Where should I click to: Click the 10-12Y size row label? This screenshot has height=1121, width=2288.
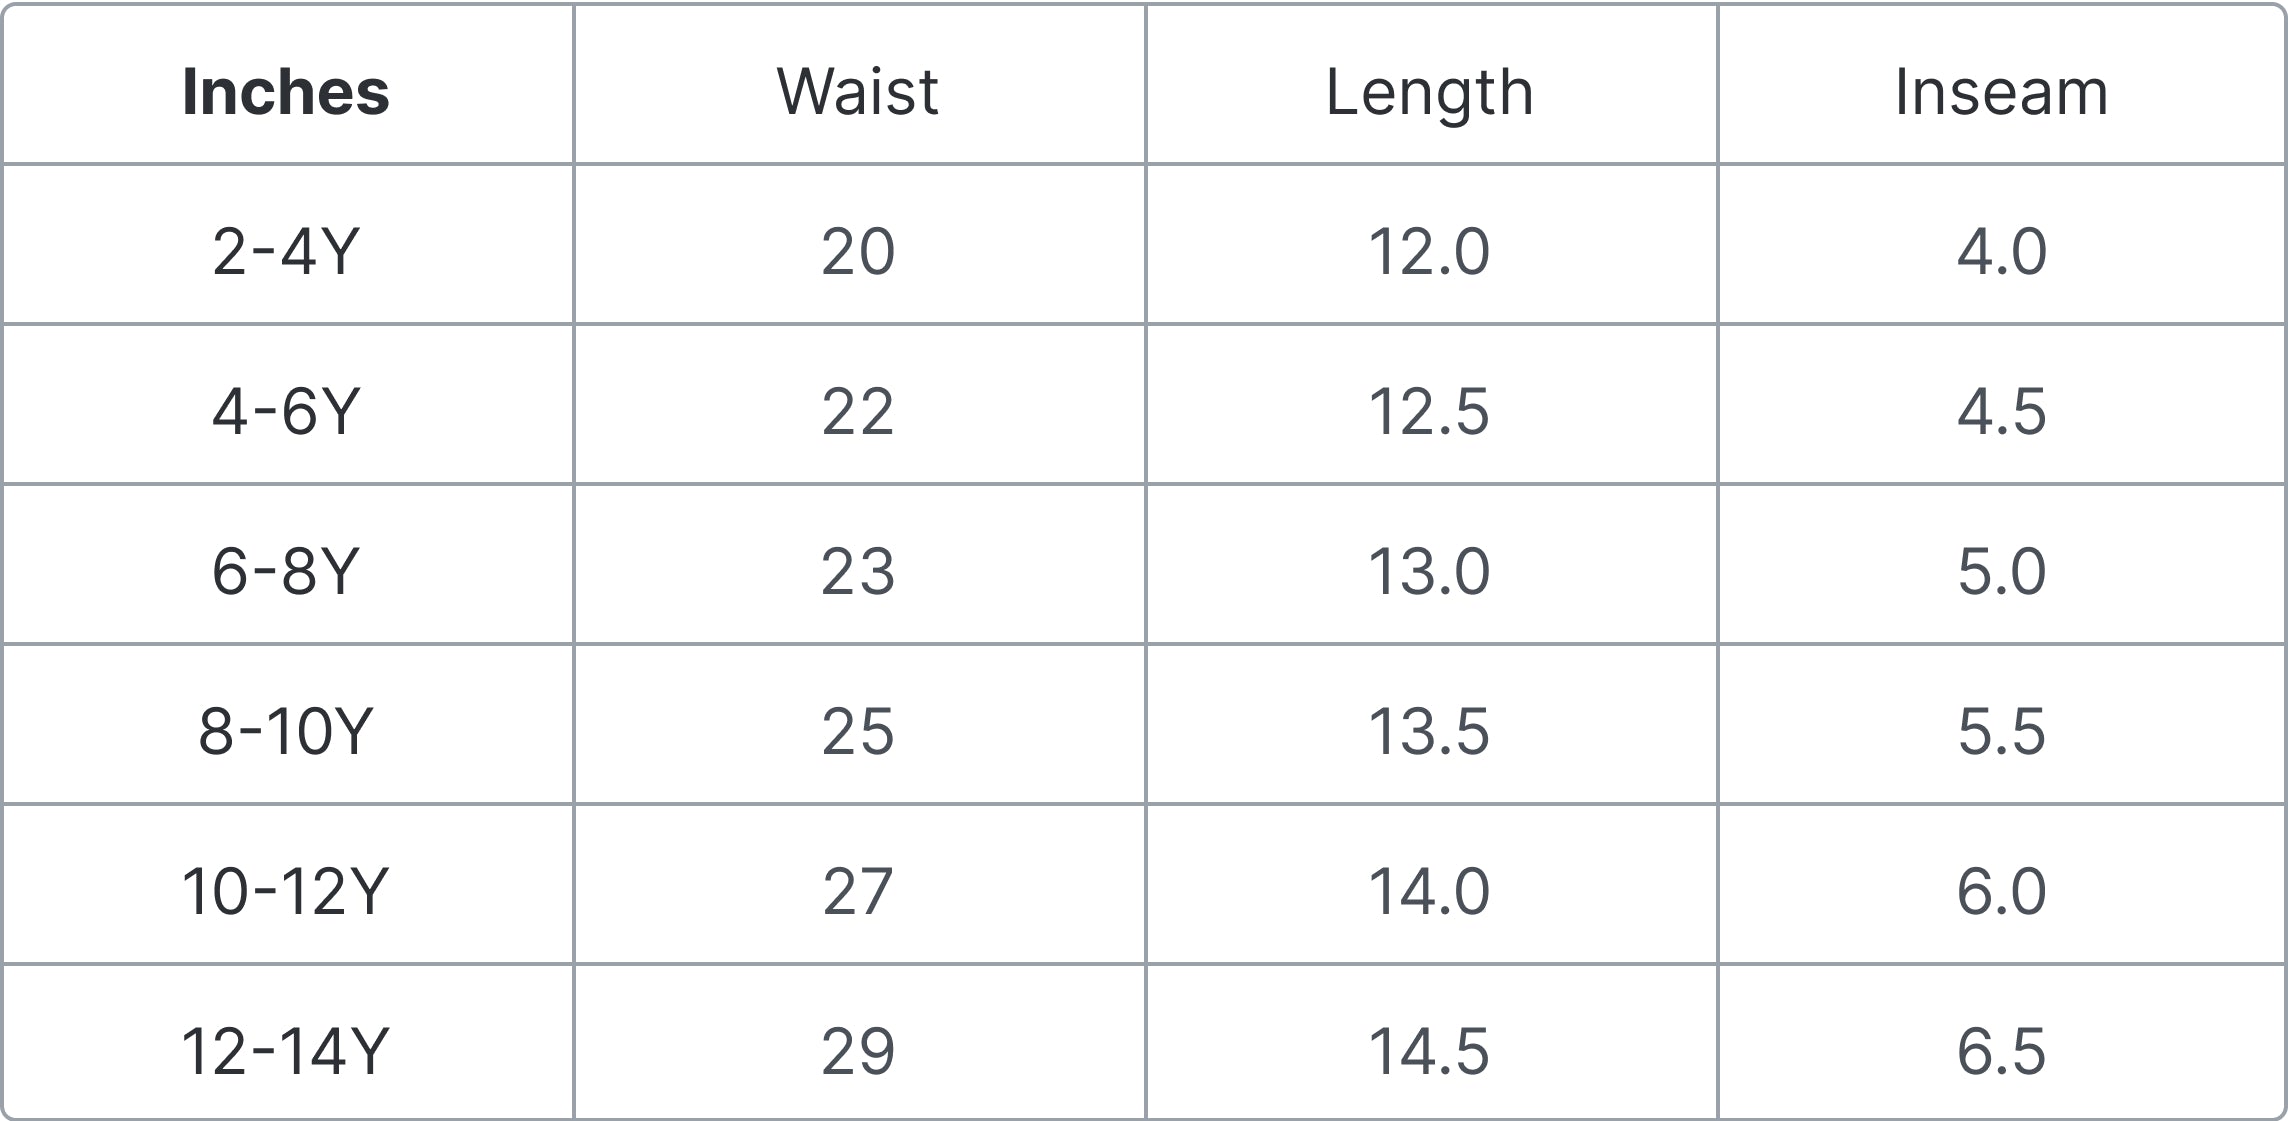(286, 891)
